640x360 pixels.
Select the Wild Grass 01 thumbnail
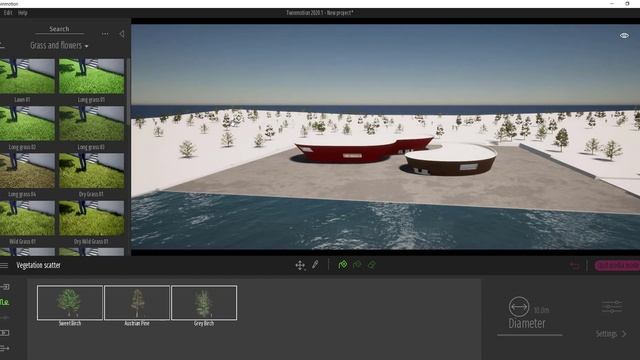[x=27, y=218]
